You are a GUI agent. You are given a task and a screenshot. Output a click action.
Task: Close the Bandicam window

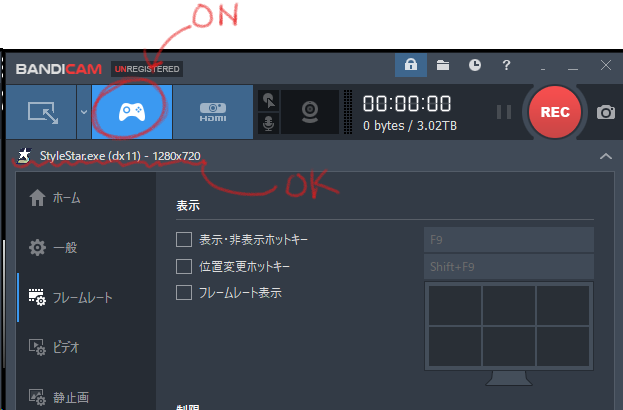pos(606,65)
